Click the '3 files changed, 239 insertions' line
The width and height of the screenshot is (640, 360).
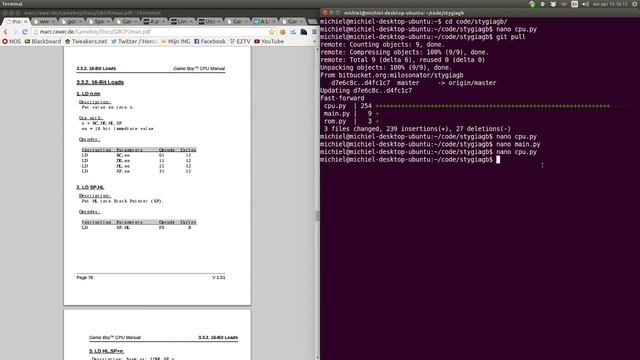pos(417,129)
